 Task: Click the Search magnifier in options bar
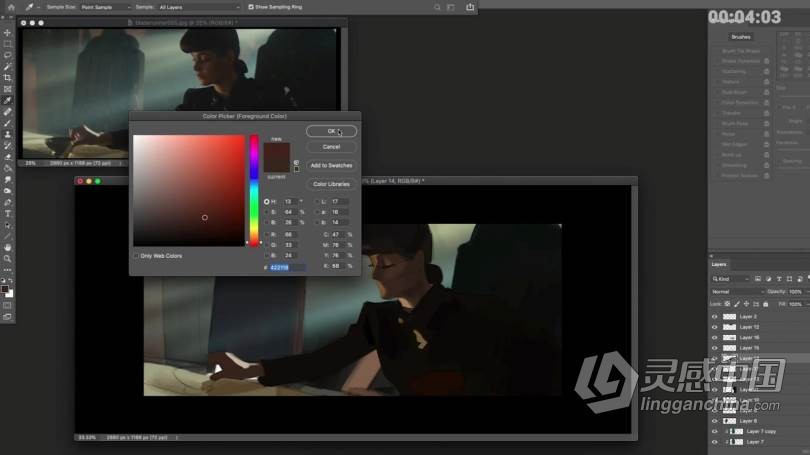437,7
